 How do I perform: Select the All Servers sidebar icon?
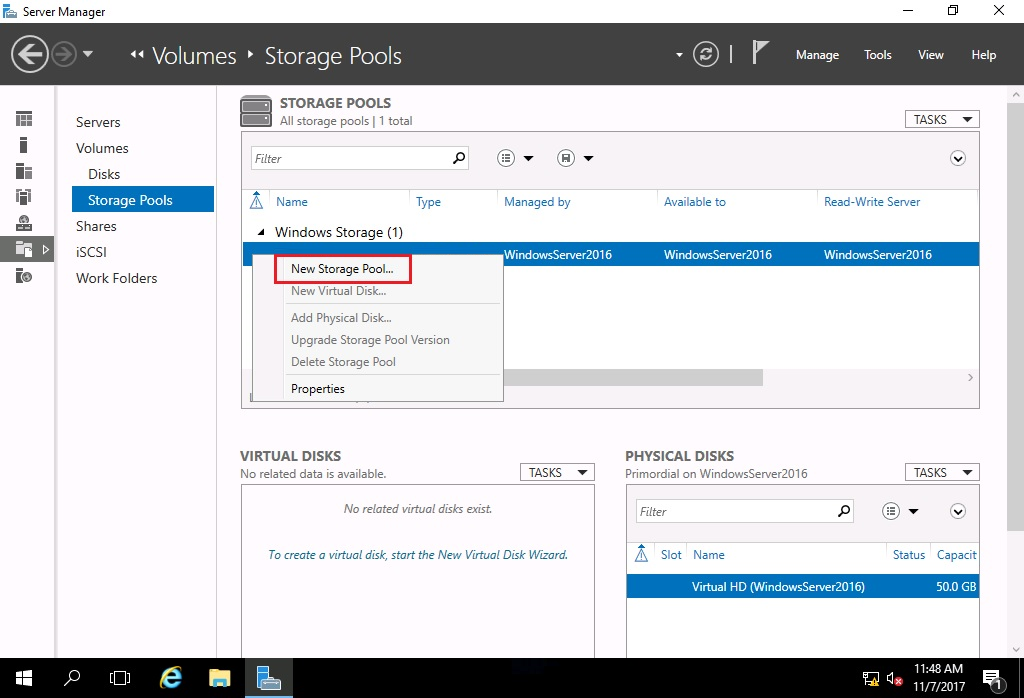24,171
